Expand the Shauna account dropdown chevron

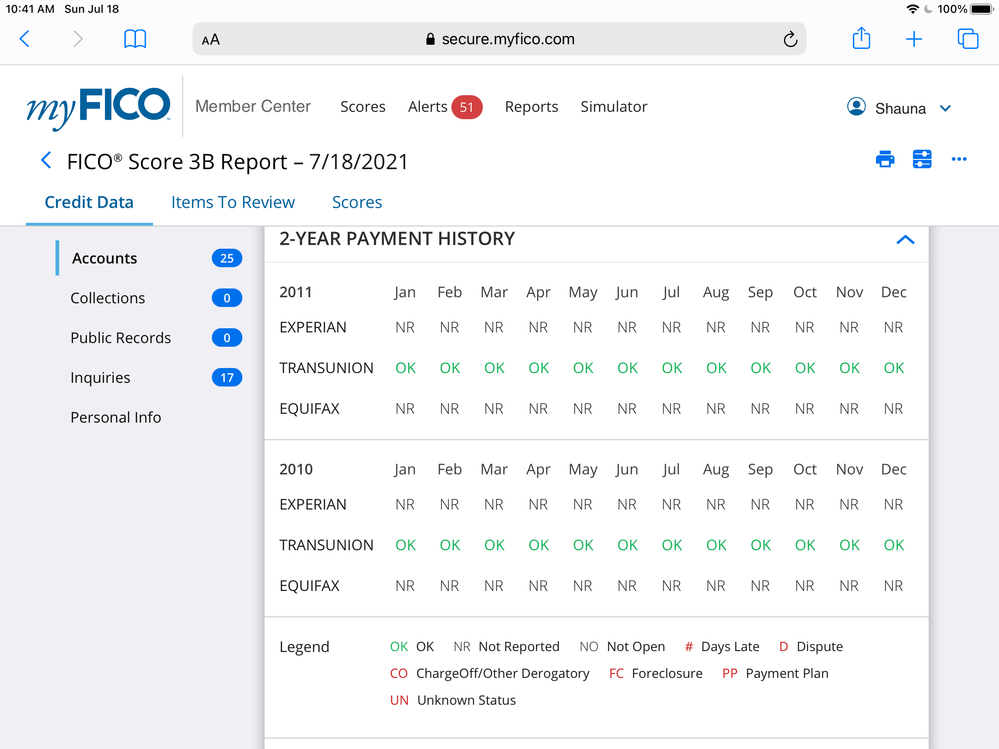pos(945,108)
